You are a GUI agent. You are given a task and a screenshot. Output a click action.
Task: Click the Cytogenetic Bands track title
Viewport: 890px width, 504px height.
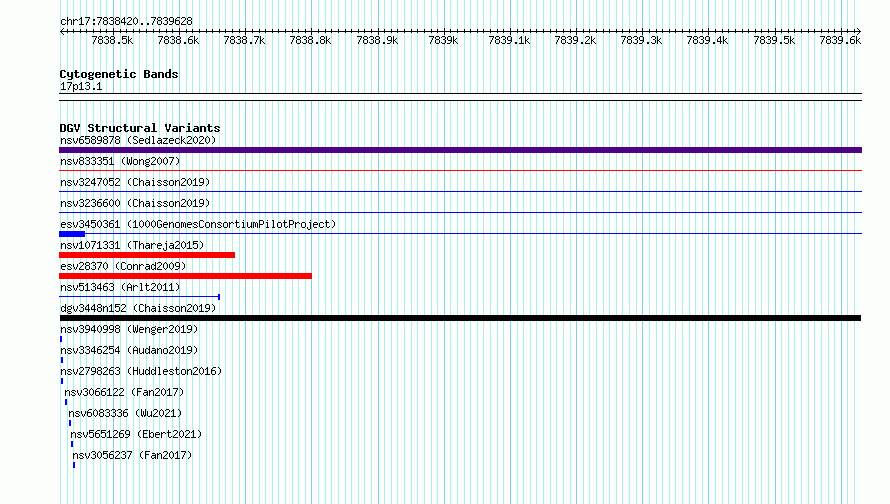(119, 74)
